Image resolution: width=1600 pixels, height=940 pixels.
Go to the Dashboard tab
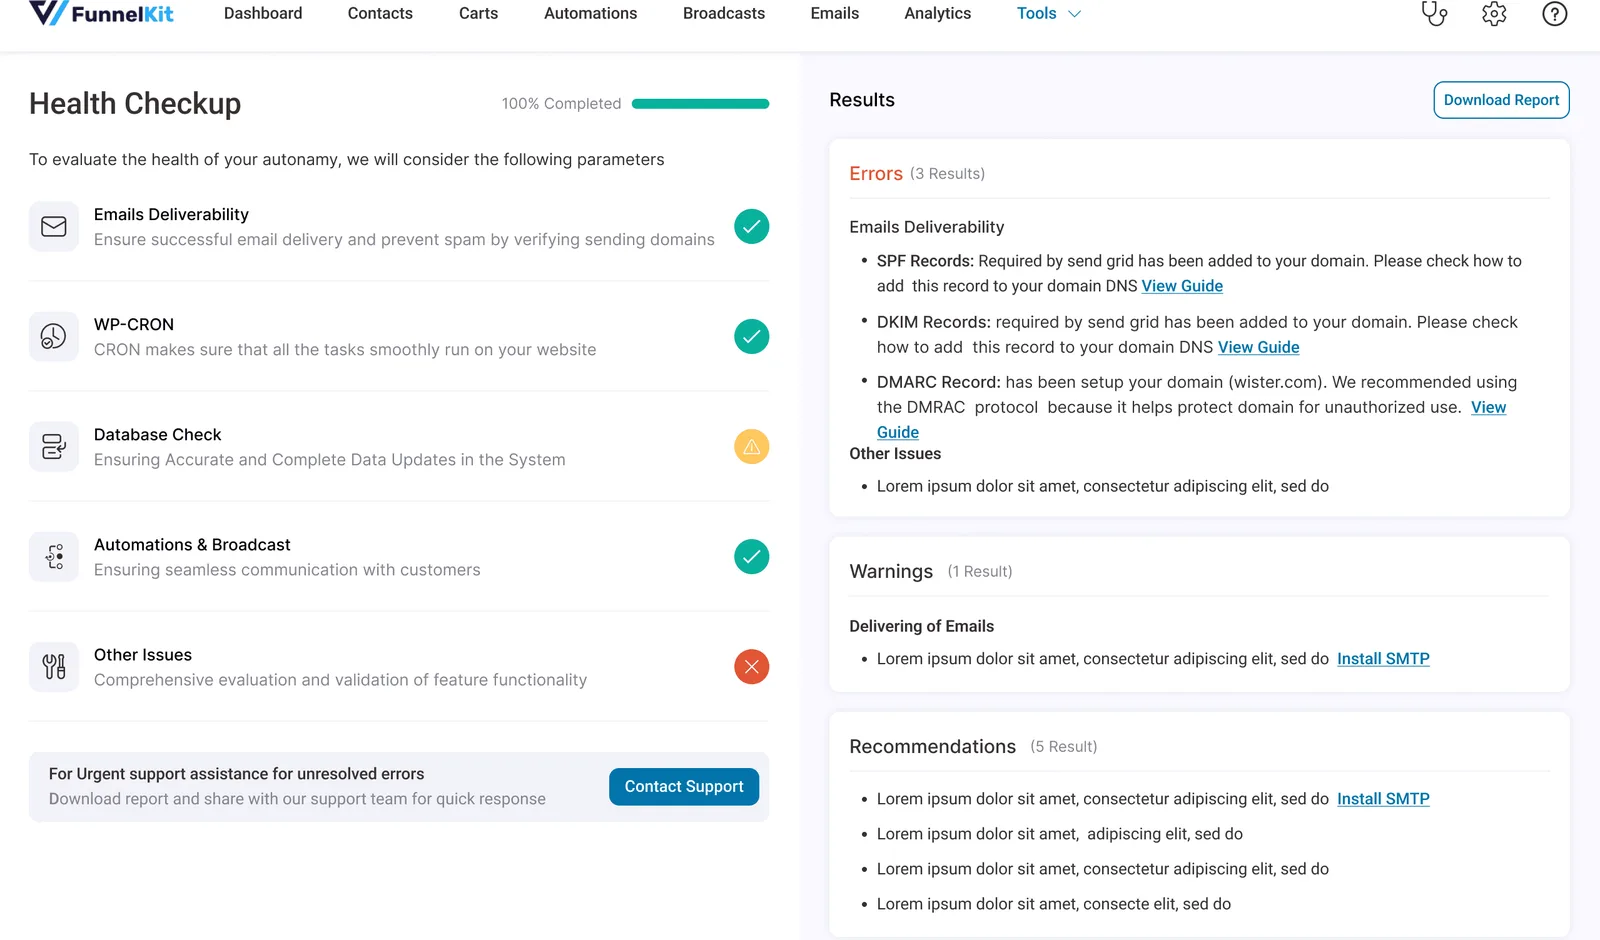click(263, 13)
